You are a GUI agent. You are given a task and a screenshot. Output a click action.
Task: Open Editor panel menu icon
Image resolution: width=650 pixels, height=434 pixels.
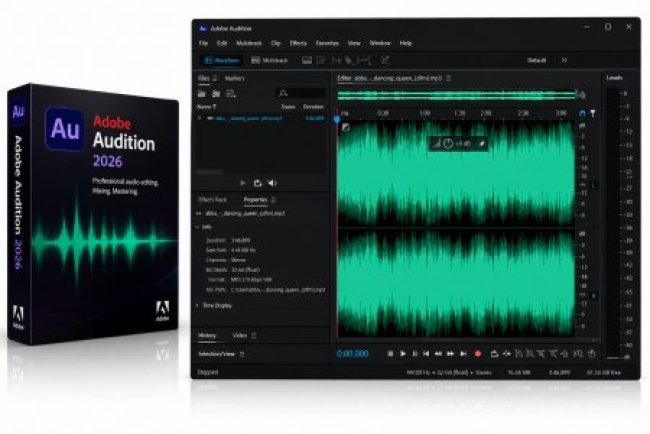449,78
